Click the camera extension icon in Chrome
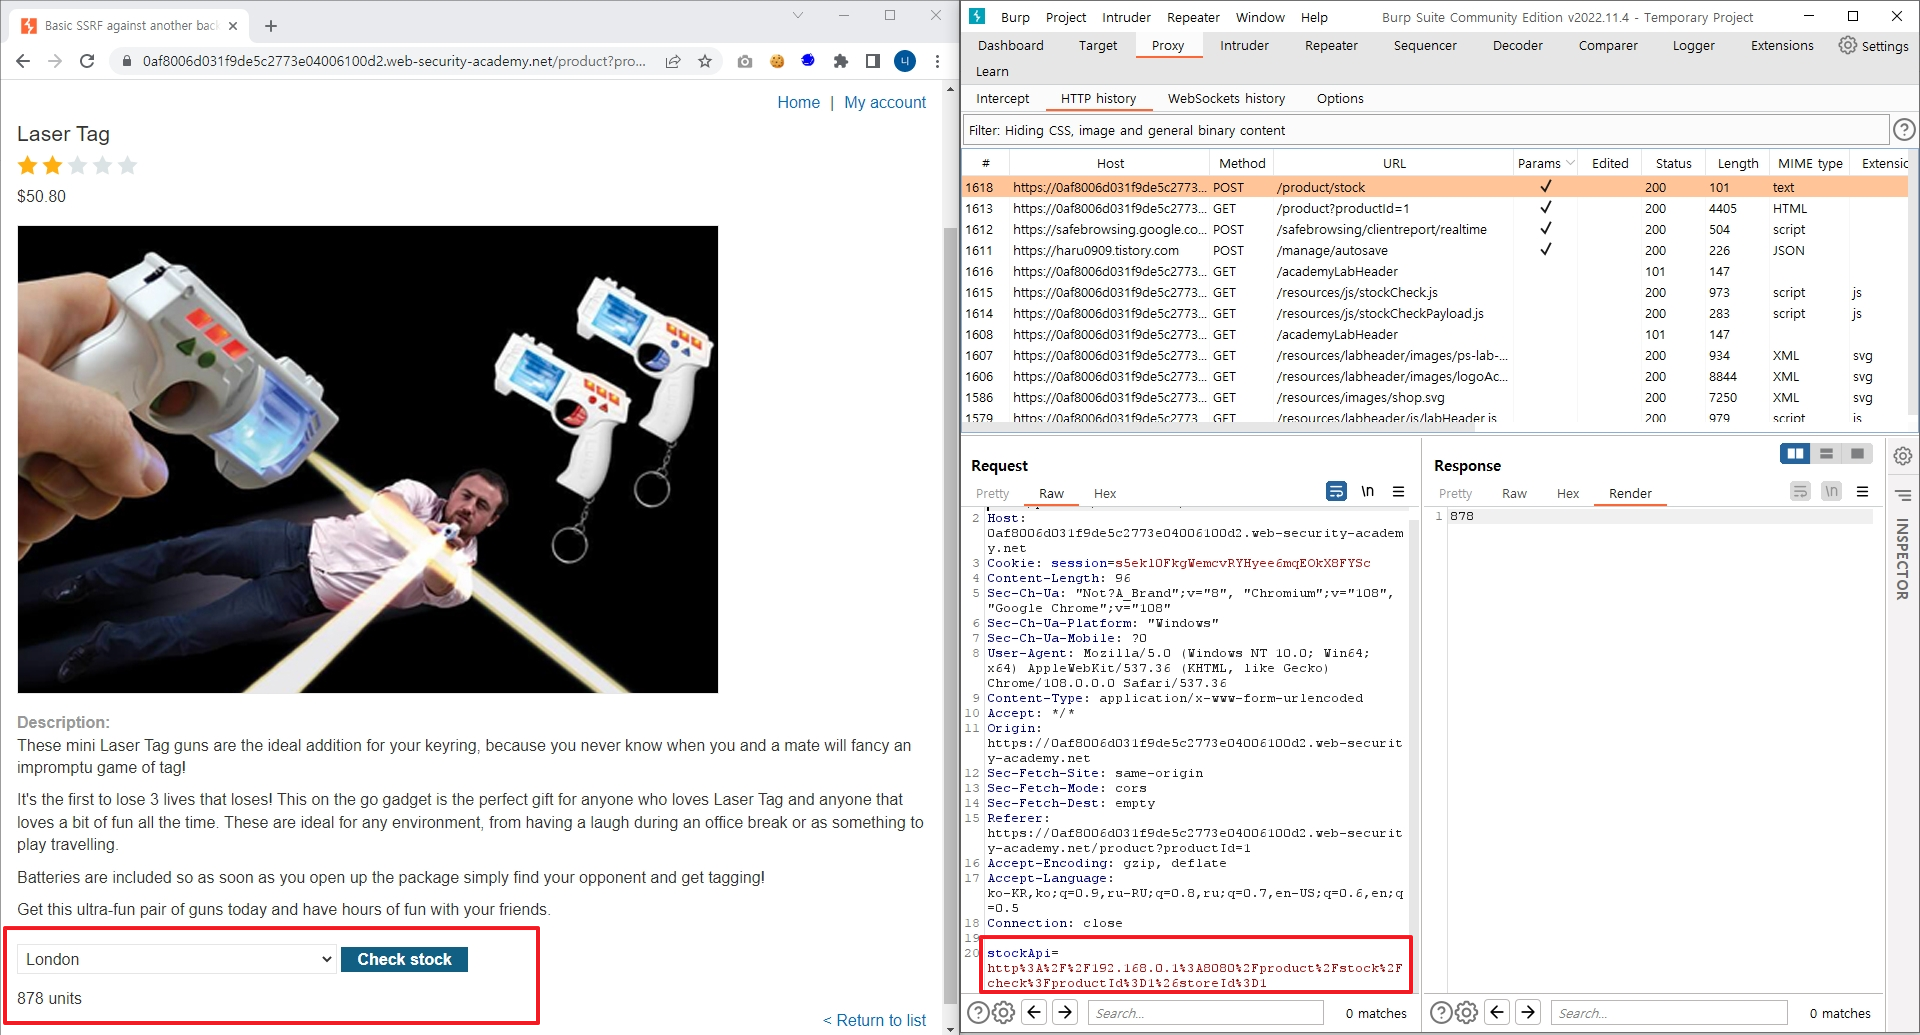Viewport: 1920px width, 1035px height. coord(745,61)
